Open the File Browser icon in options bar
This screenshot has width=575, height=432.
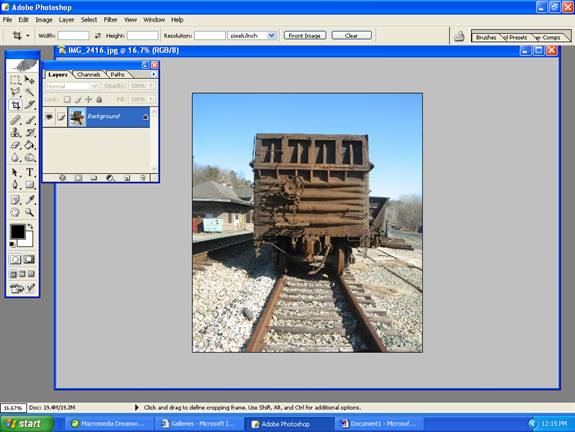tap(459, 36)
